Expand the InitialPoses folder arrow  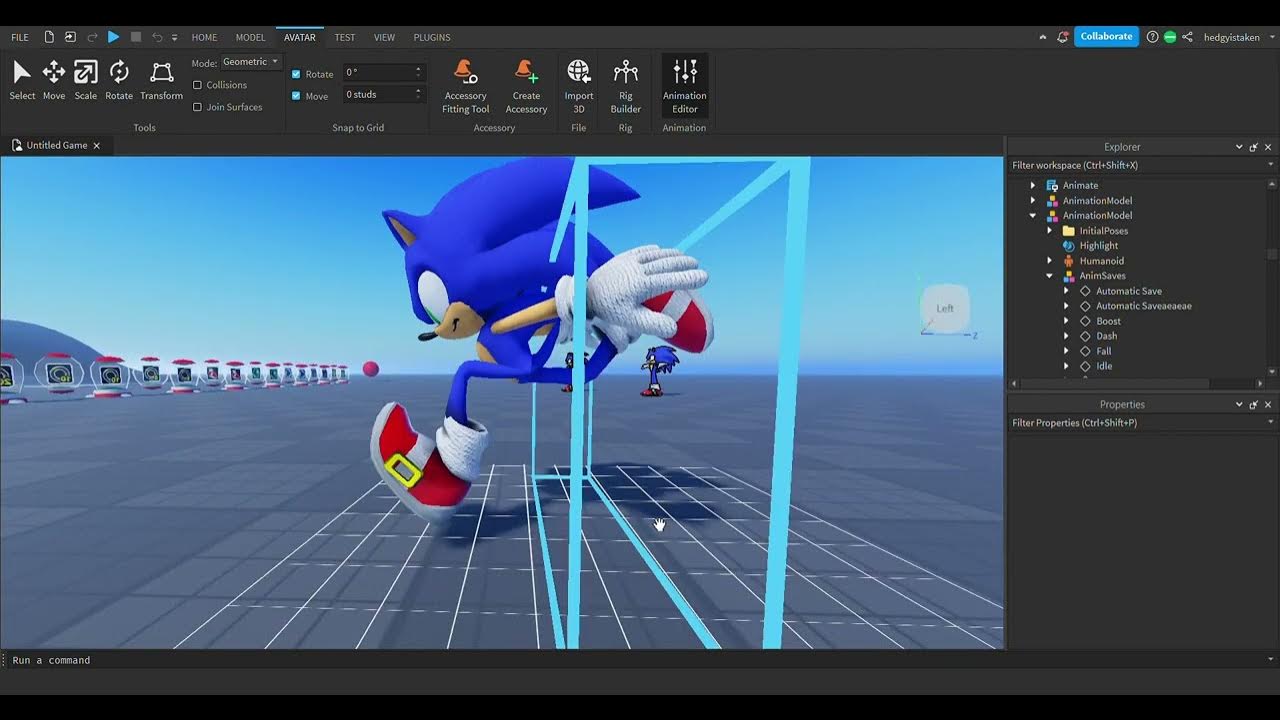(x=1049, y=231)
